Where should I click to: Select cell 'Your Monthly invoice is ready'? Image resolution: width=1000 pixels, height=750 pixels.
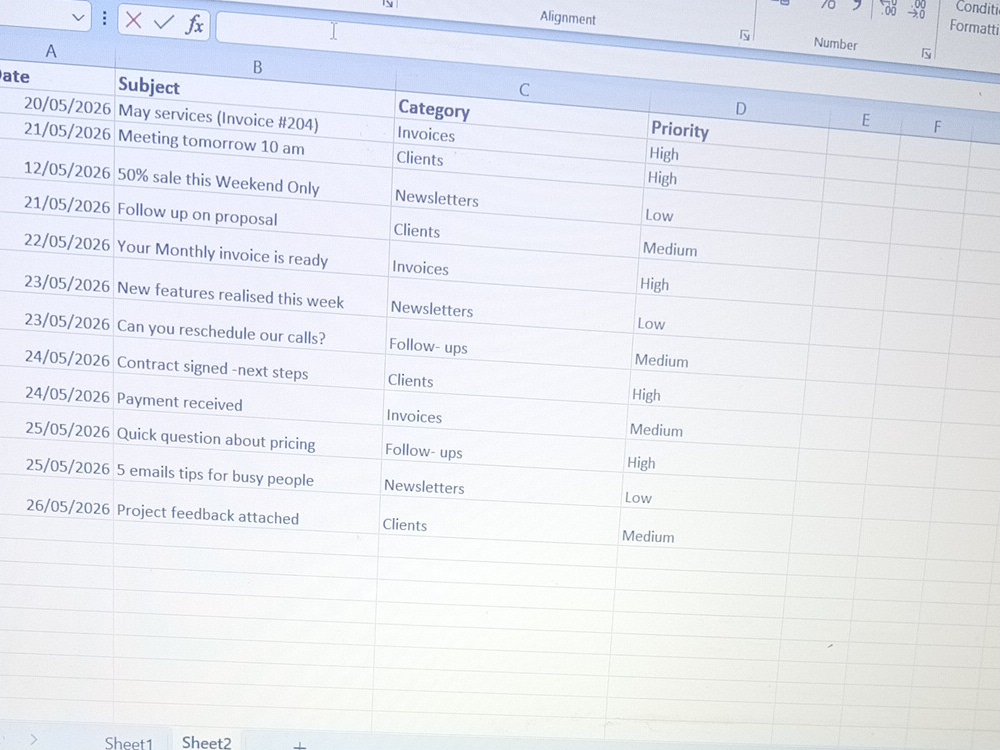tap(251, 253)
